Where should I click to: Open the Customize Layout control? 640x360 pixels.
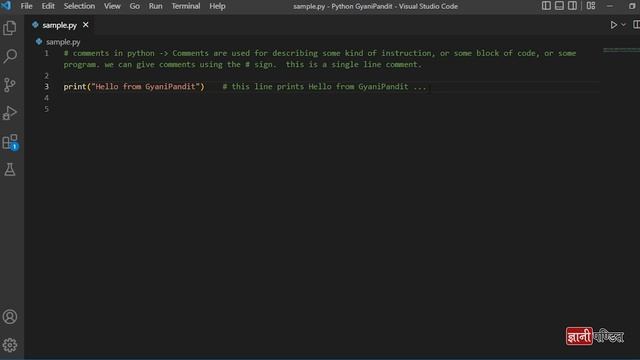coord(591,6)
